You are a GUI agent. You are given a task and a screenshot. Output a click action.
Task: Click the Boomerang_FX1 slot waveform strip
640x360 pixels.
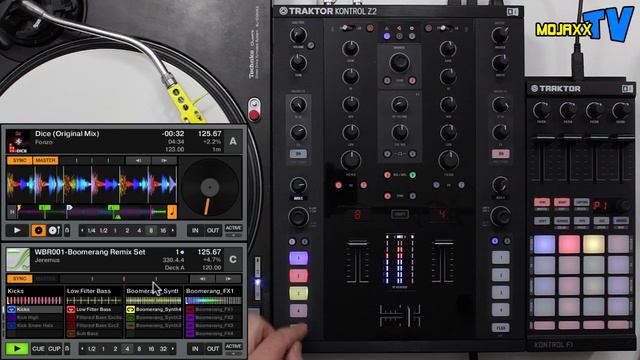click(213, 300)
